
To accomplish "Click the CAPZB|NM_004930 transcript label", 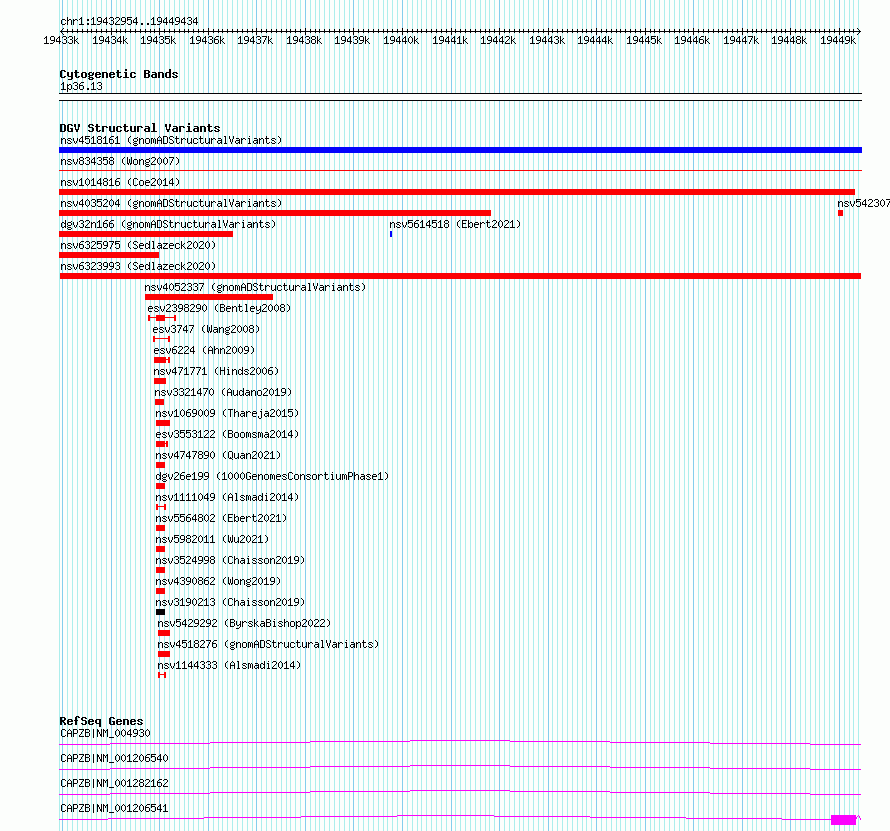I will click(x=105, y=733).
